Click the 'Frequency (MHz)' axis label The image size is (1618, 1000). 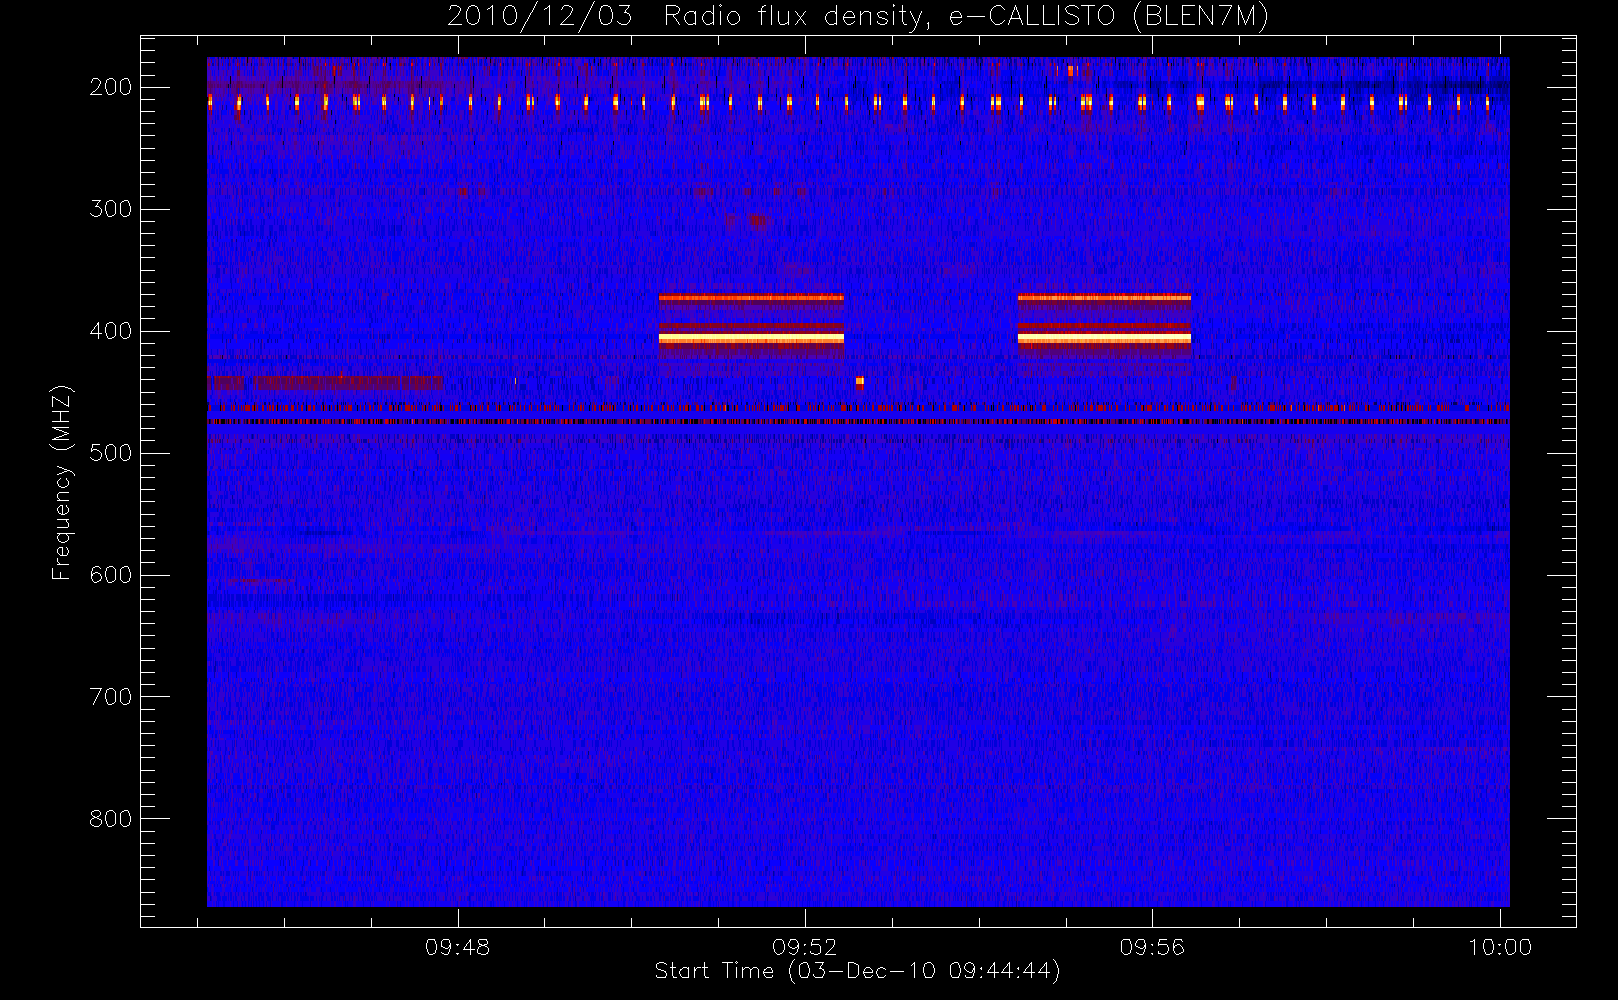coord(62,482)
